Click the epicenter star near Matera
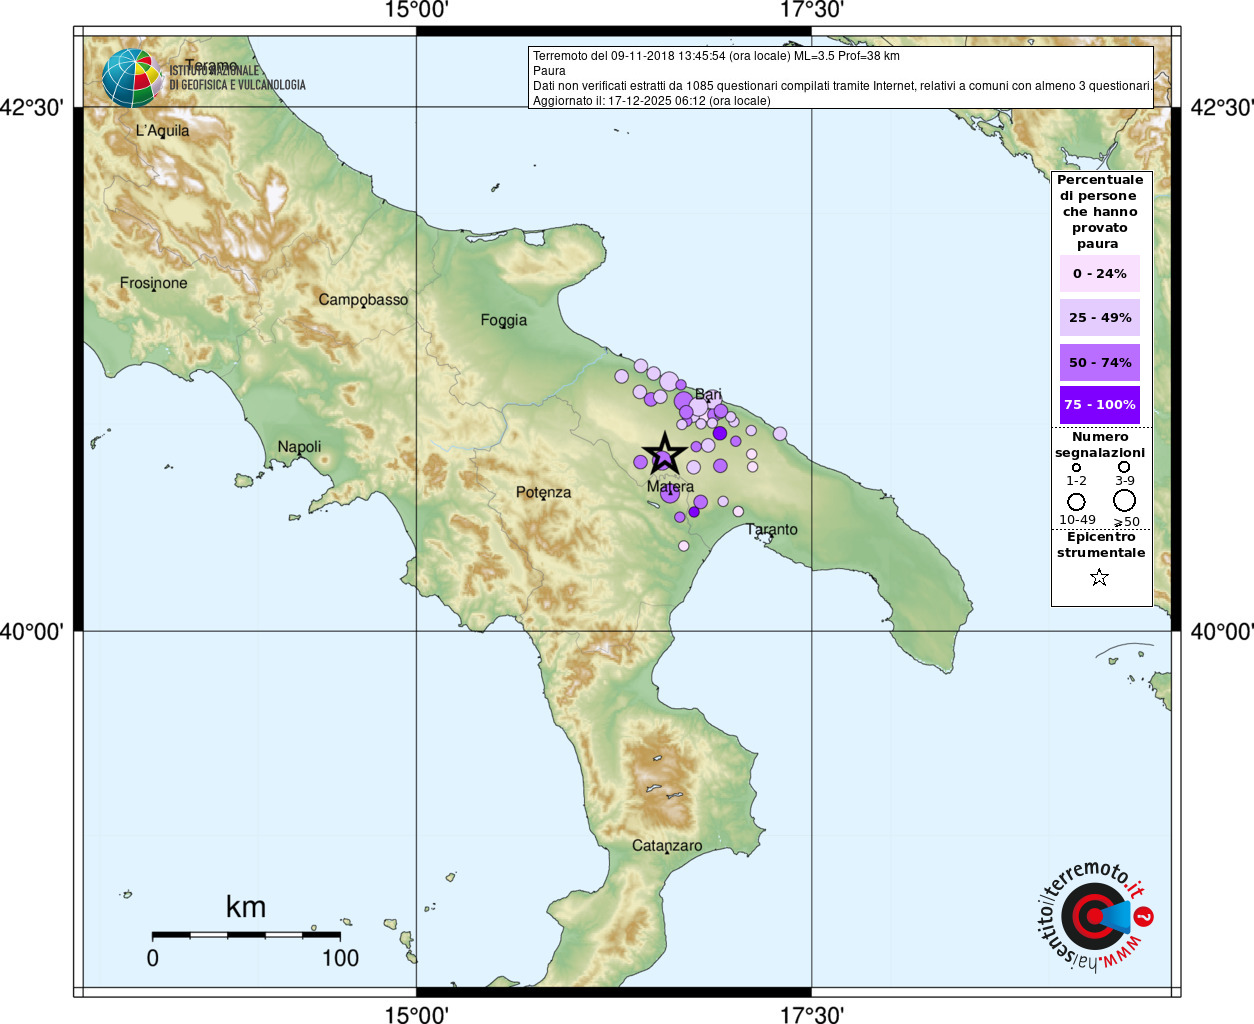The width and height of the screenshot is (1254, 1024). pos(664,454)
